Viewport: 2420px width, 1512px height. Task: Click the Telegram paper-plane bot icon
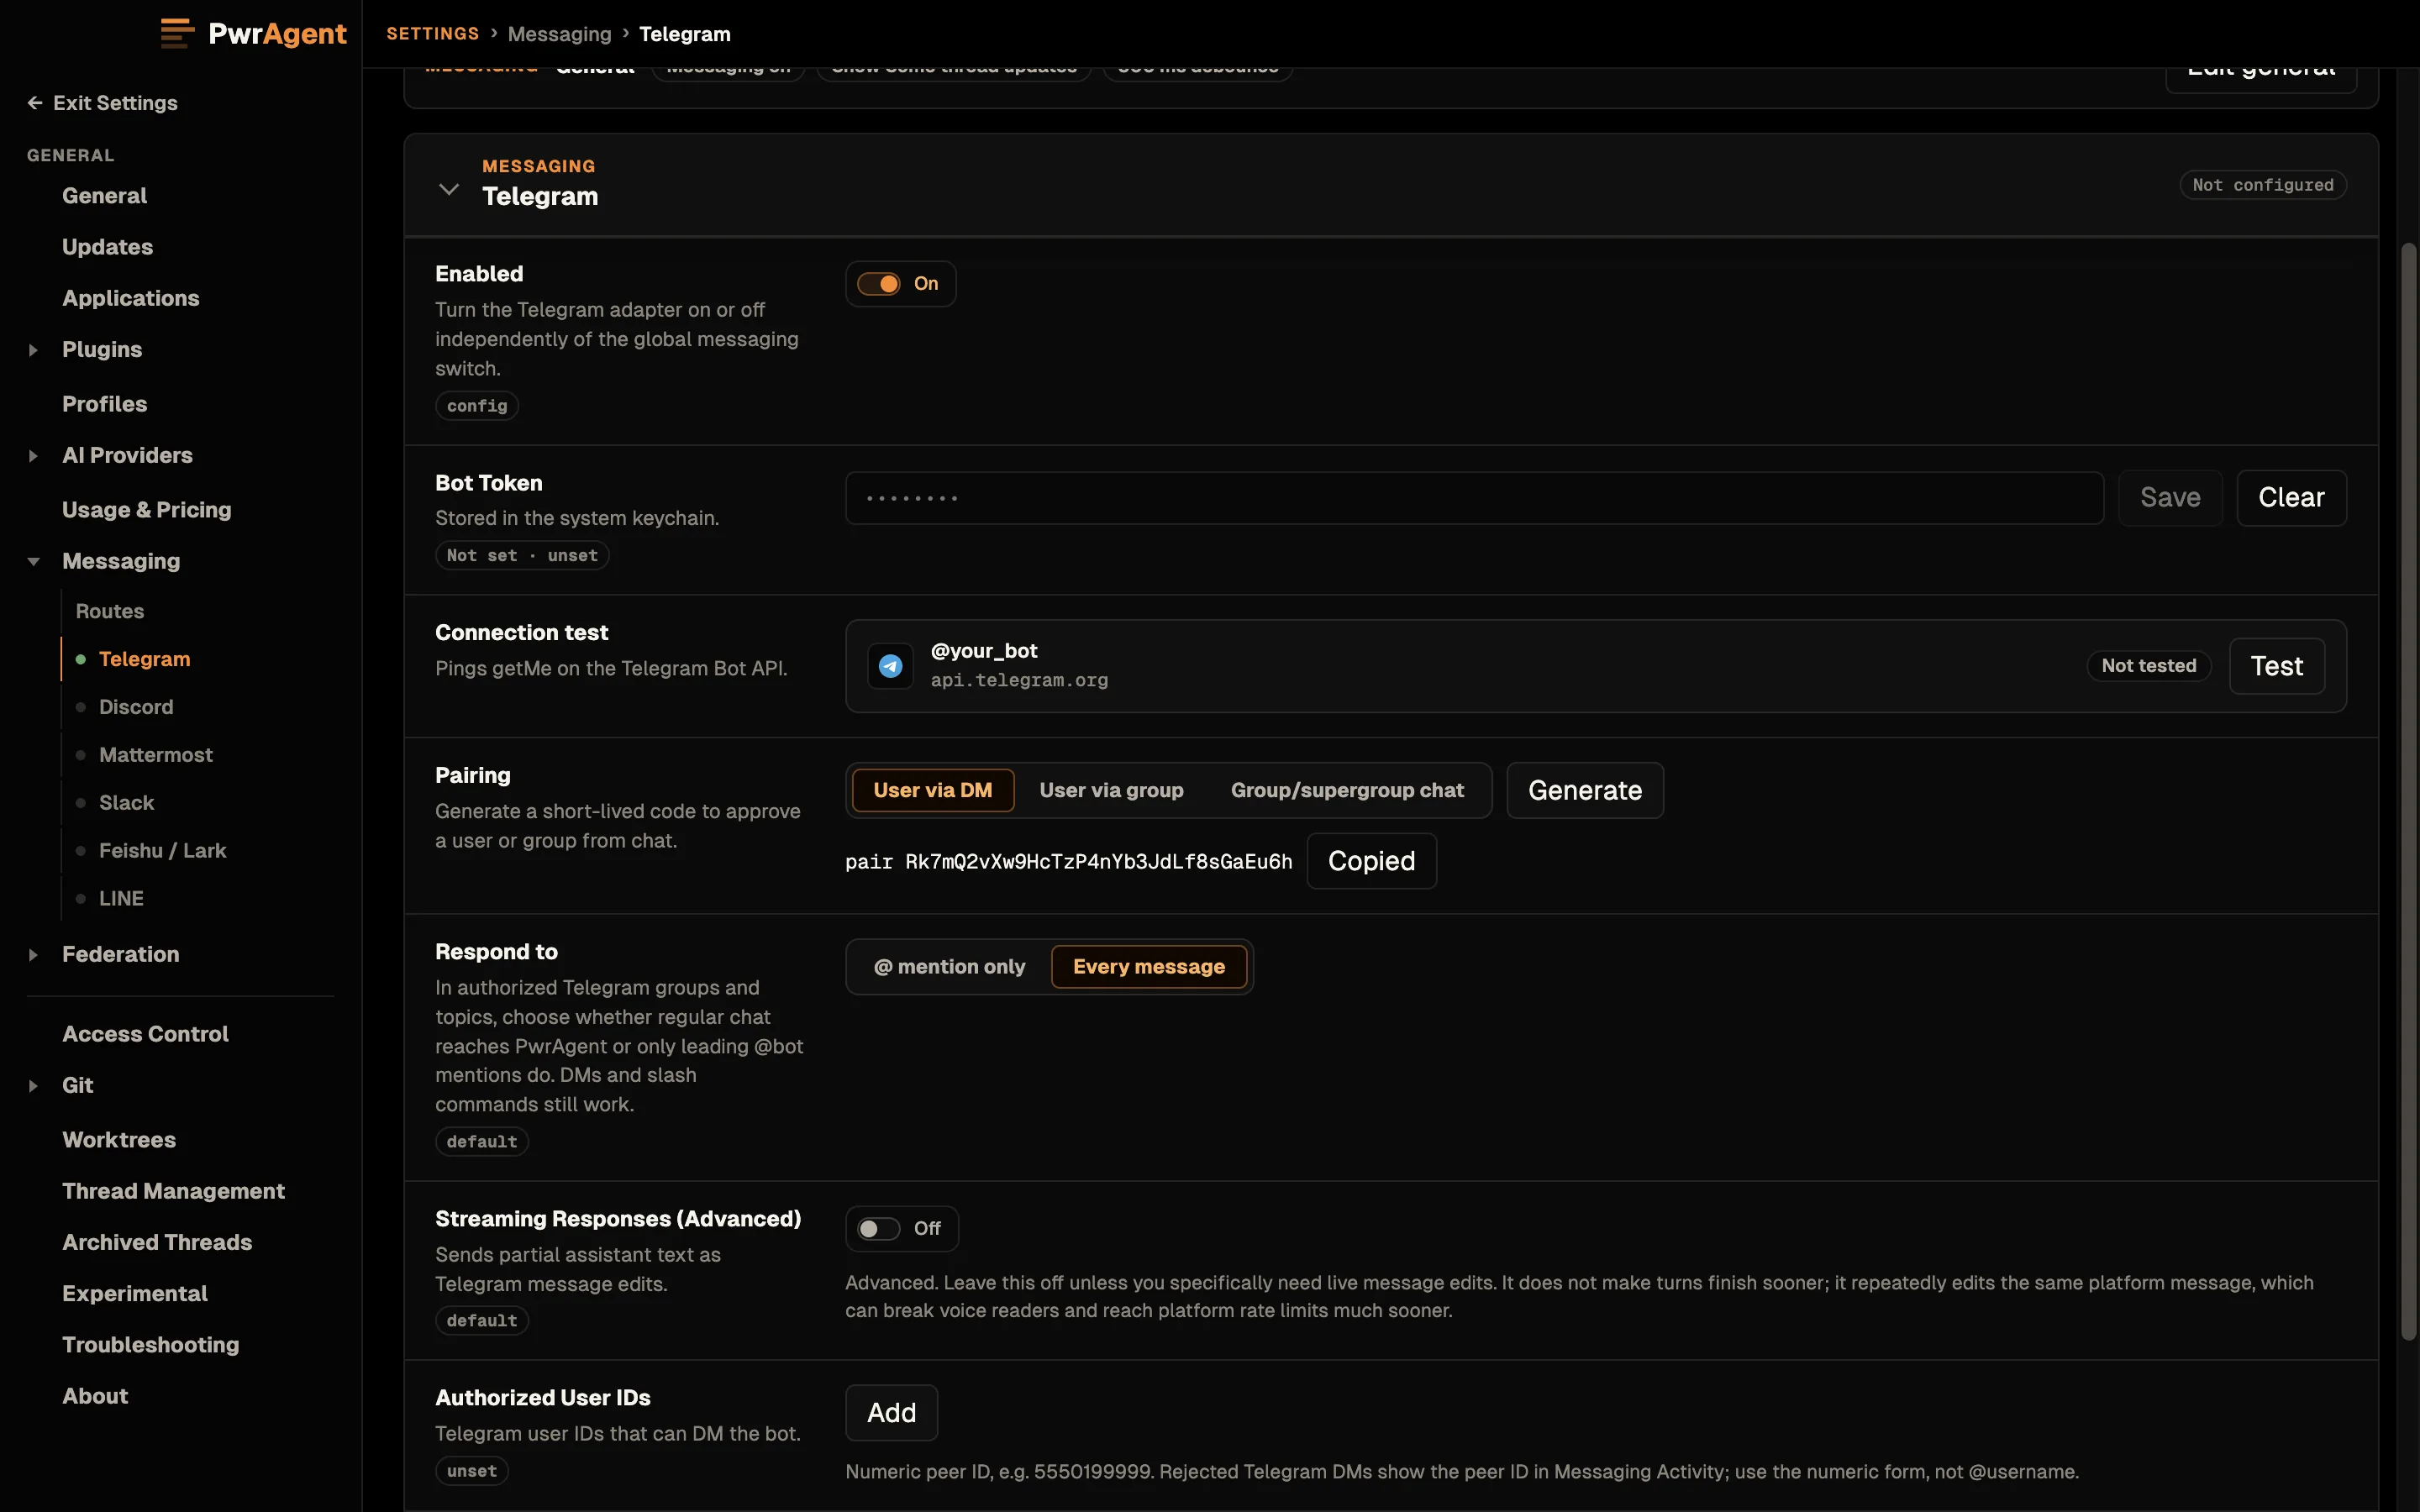pos(890,666)
